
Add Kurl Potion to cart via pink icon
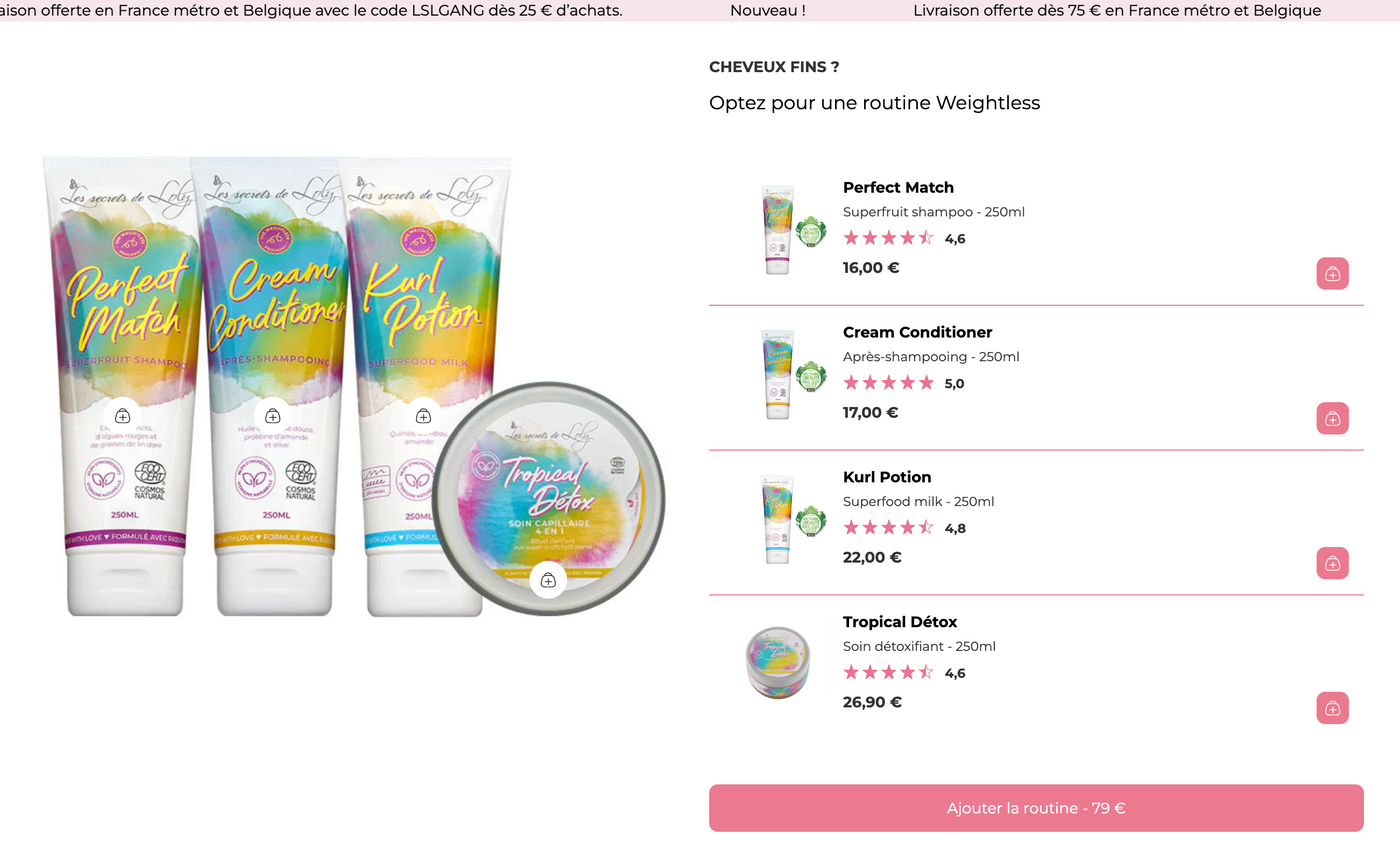pyautogui.click(x=1332, y=563)
